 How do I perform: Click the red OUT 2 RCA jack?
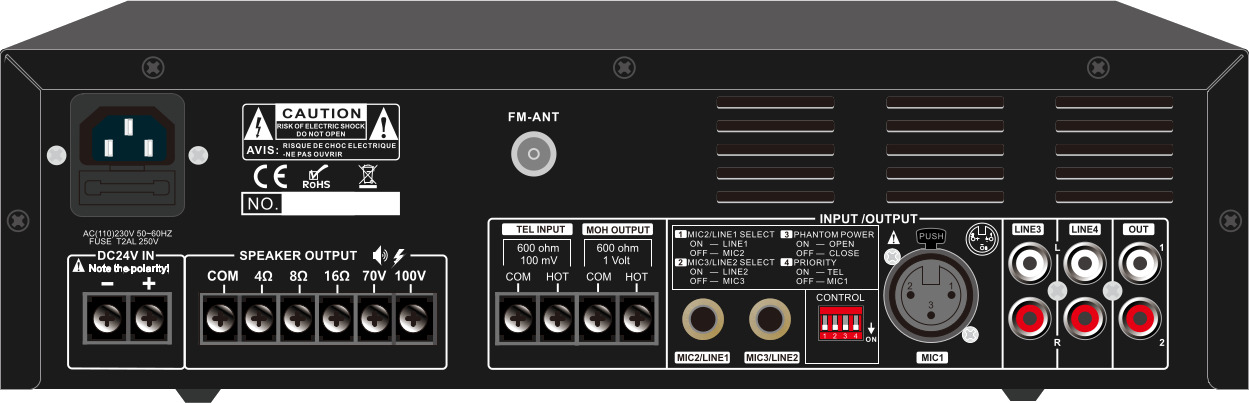1140,320
